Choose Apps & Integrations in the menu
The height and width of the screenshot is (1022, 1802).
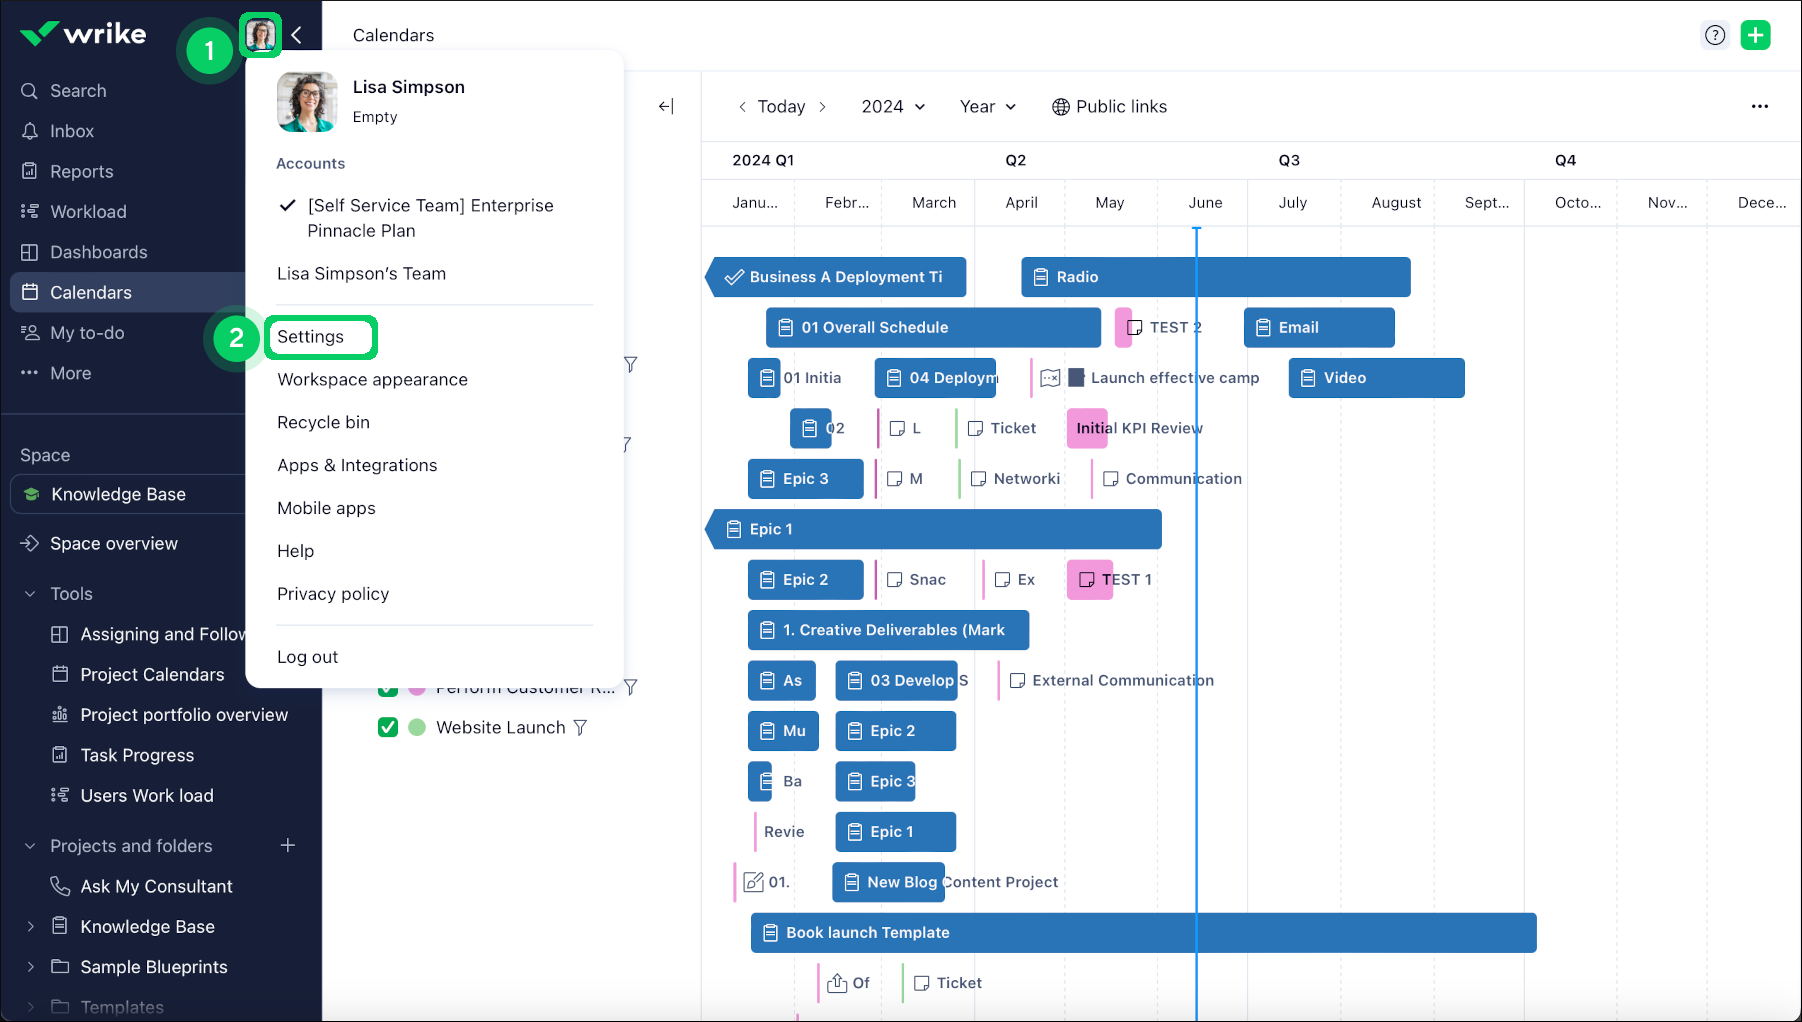(x=357, y=465)
